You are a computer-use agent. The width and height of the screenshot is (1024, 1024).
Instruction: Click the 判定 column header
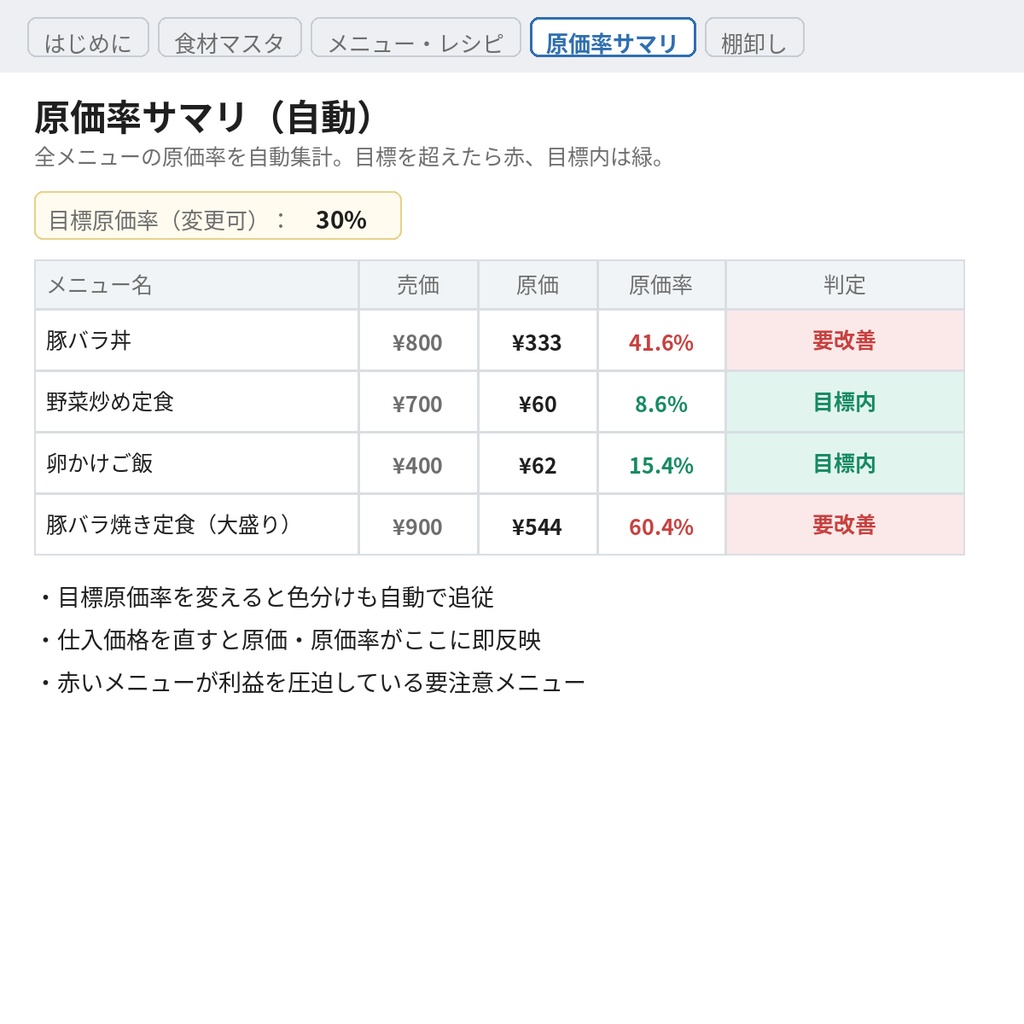click(x=844, y=285)
